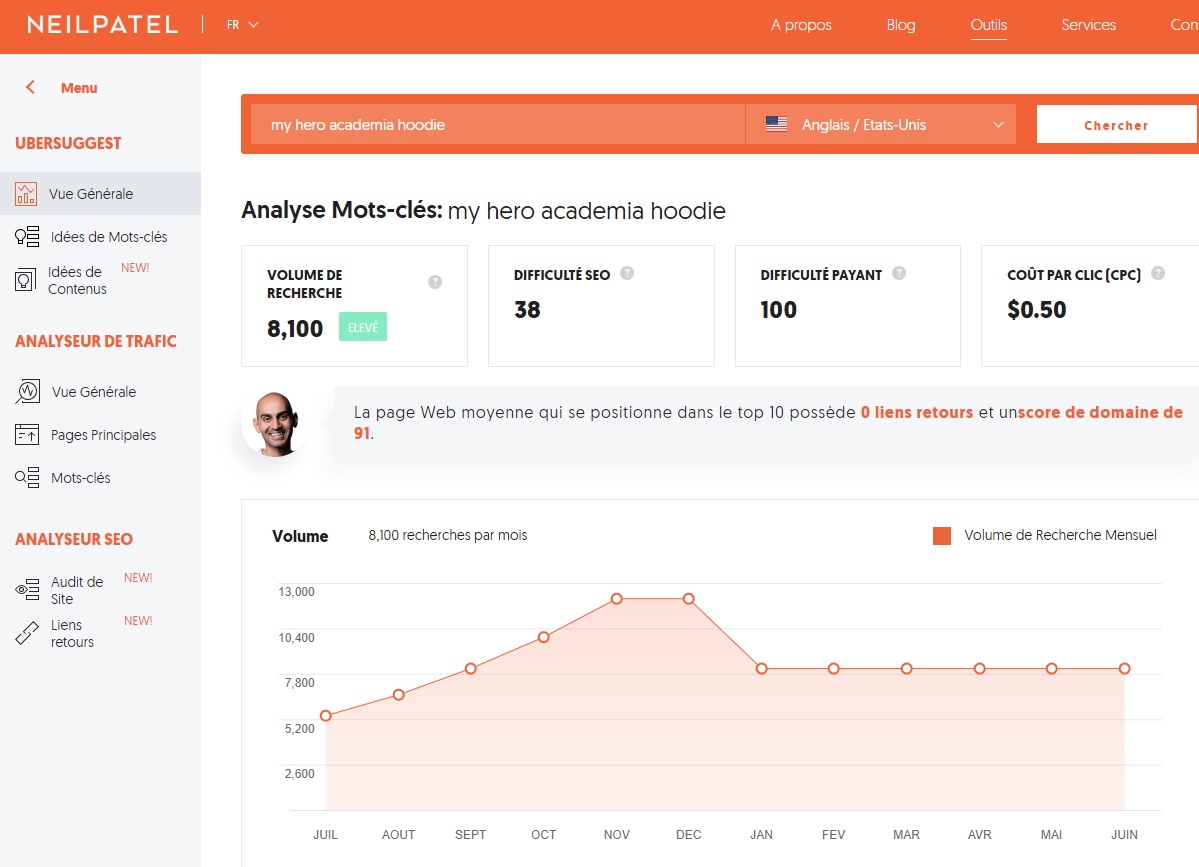Click the Chercher button
Image resolution: width=1199 pixels, height=867 pixels.
pos(1116,124)
